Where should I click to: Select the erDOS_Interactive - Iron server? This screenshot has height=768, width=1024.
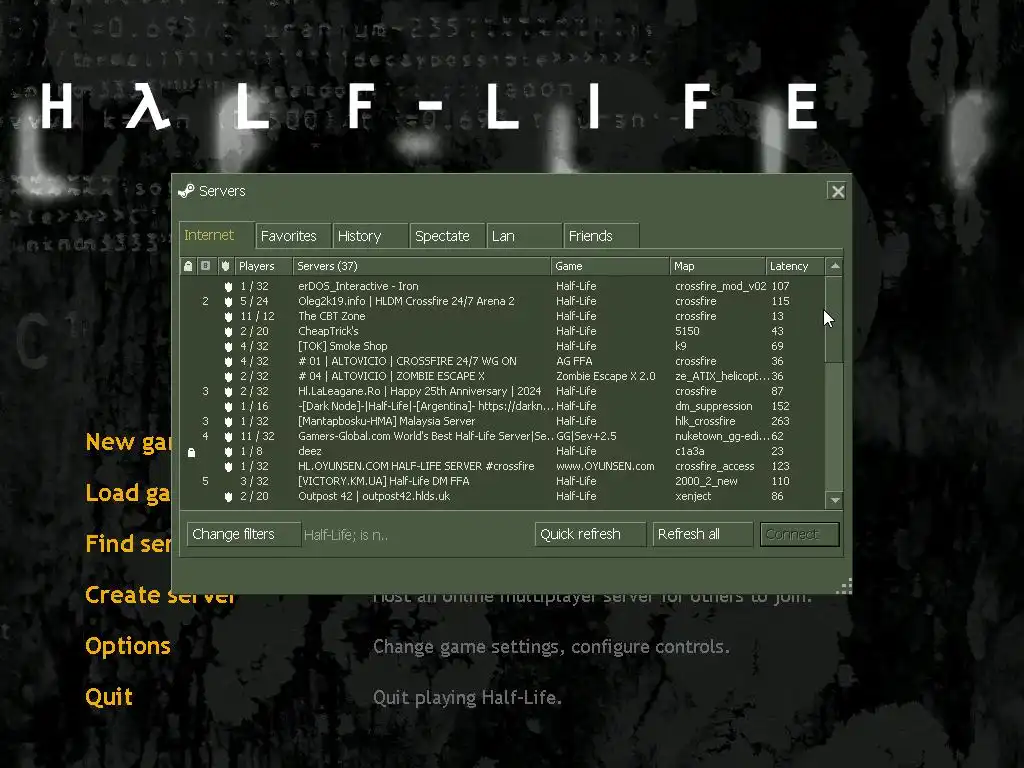coord(502,287)
